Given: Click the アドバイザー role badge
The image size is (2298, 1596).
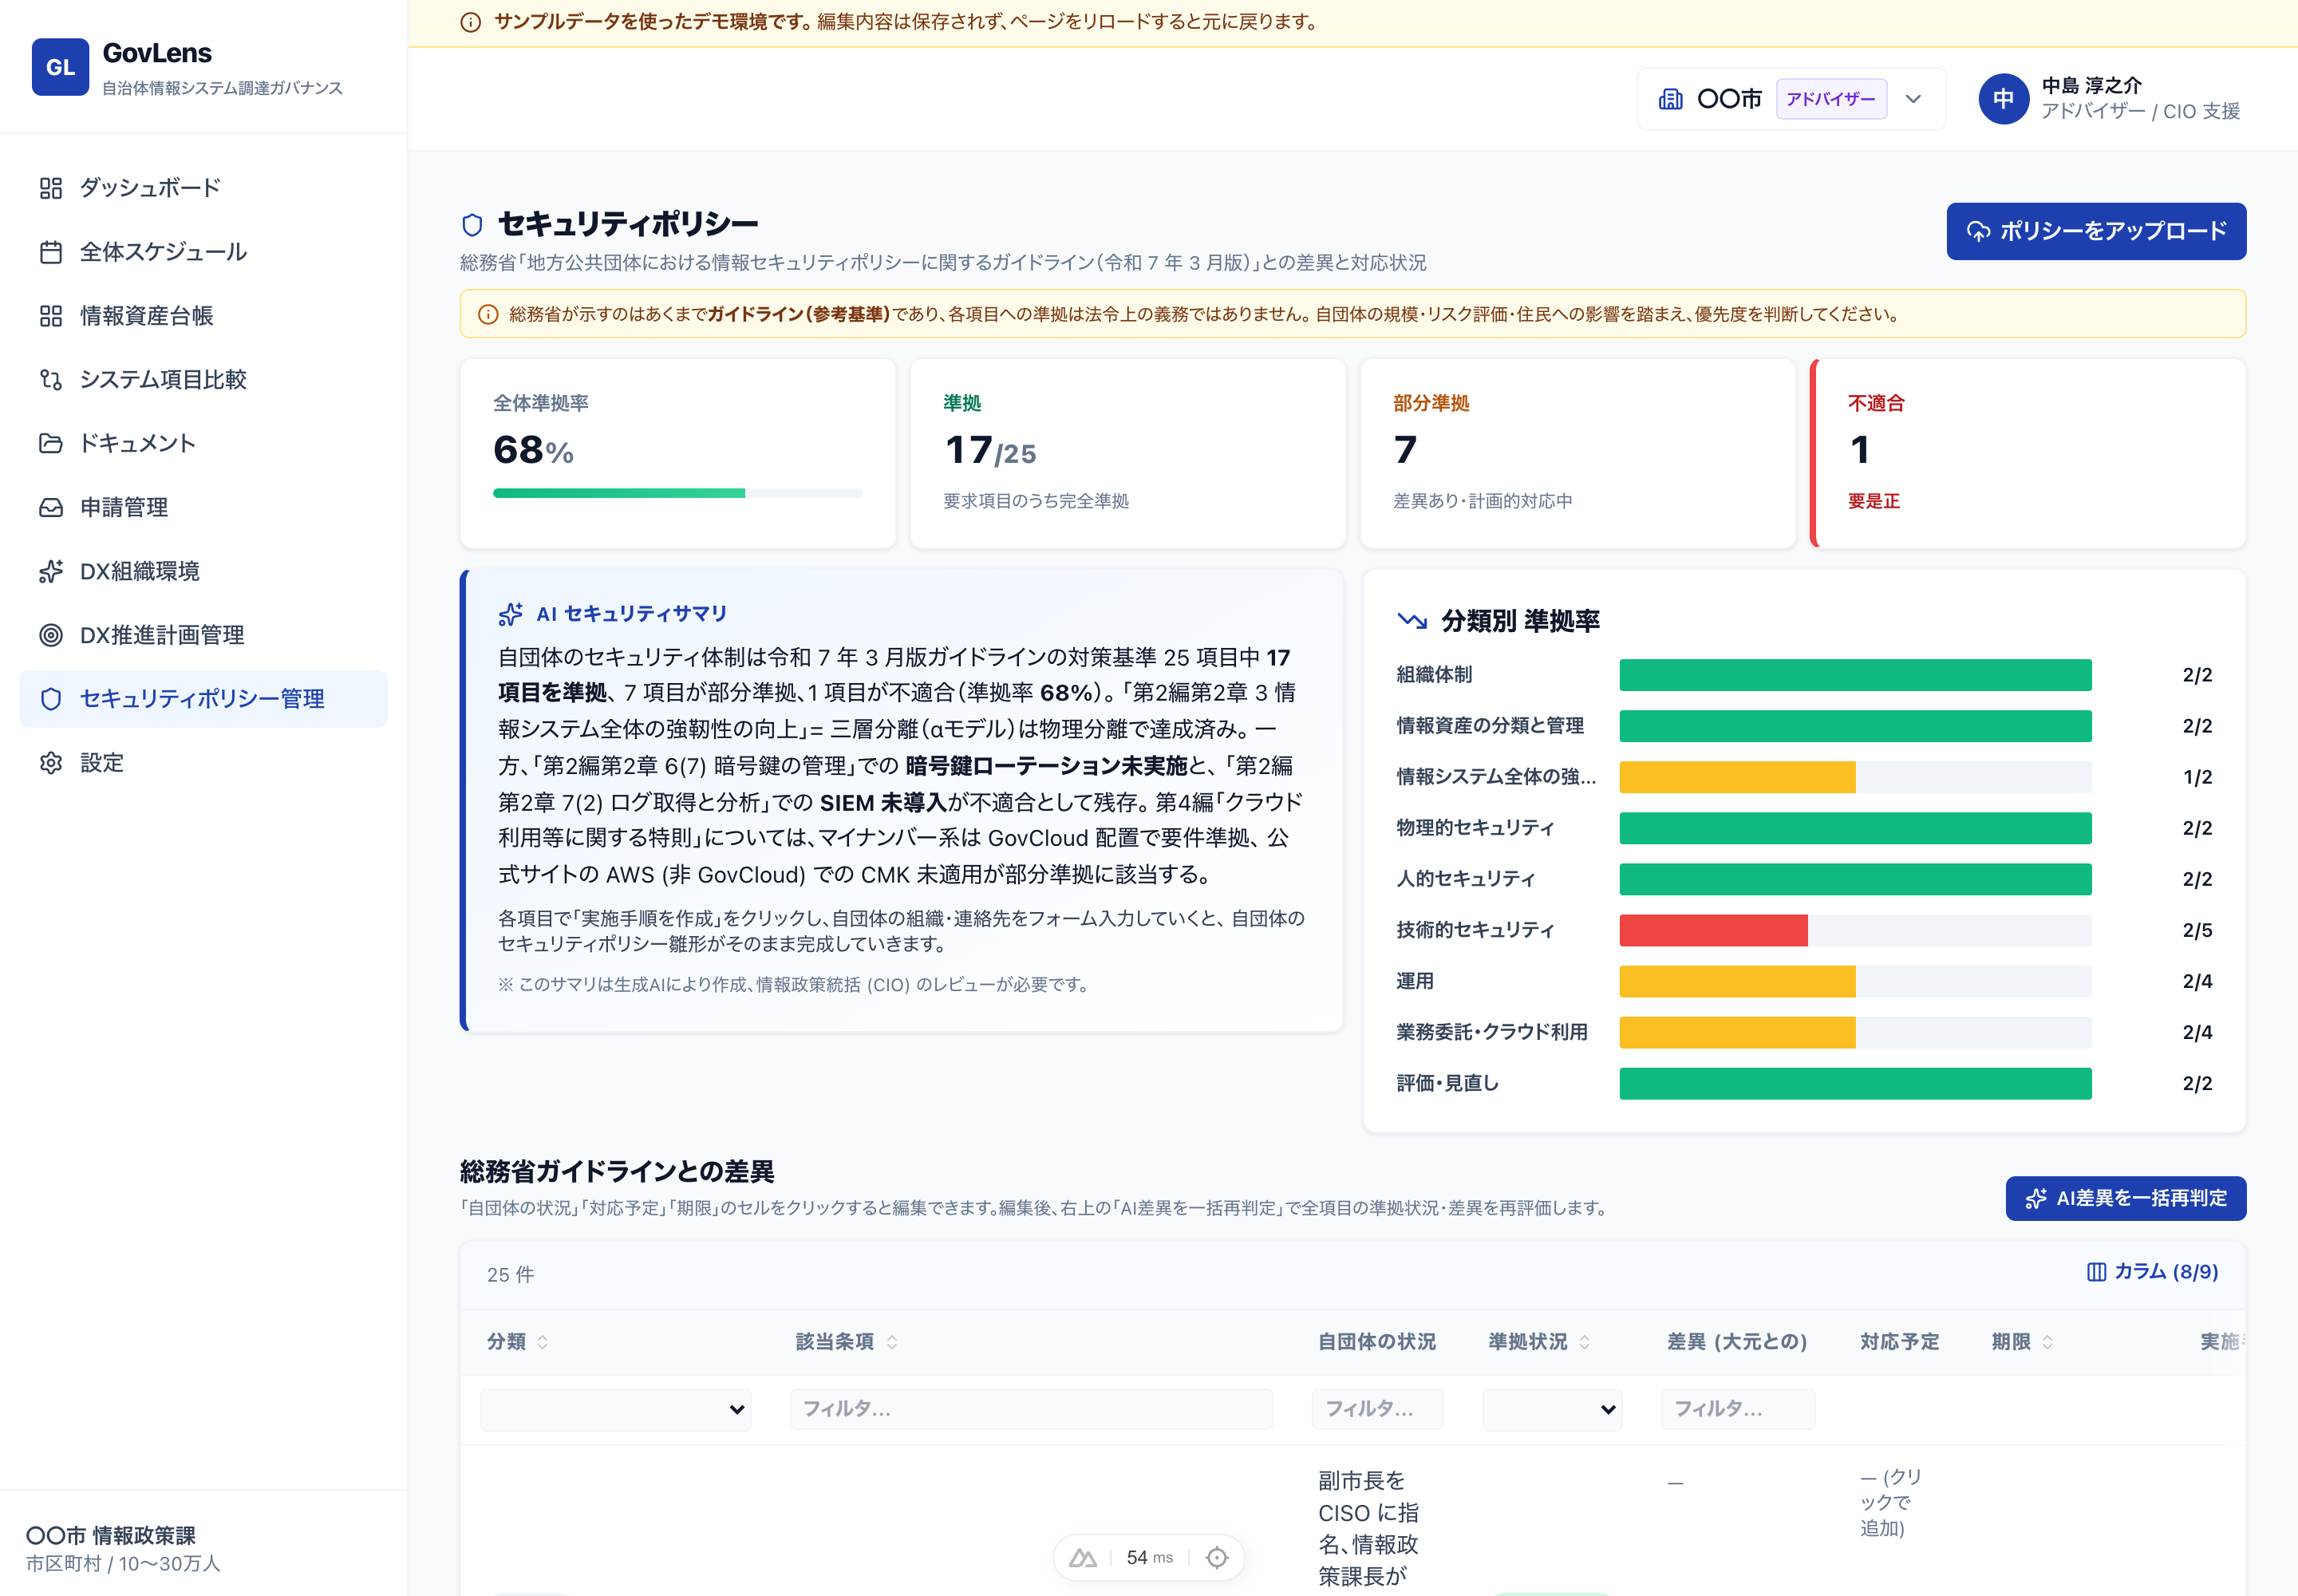Looking at the screenshot, I should pyautogui.click(x=1831, y=99).
